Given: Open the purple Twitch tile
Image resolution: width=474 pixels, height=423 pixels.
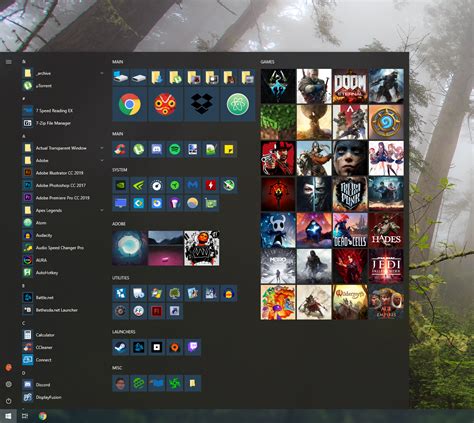Looking at the screenshot, I should tap(193, 347).
